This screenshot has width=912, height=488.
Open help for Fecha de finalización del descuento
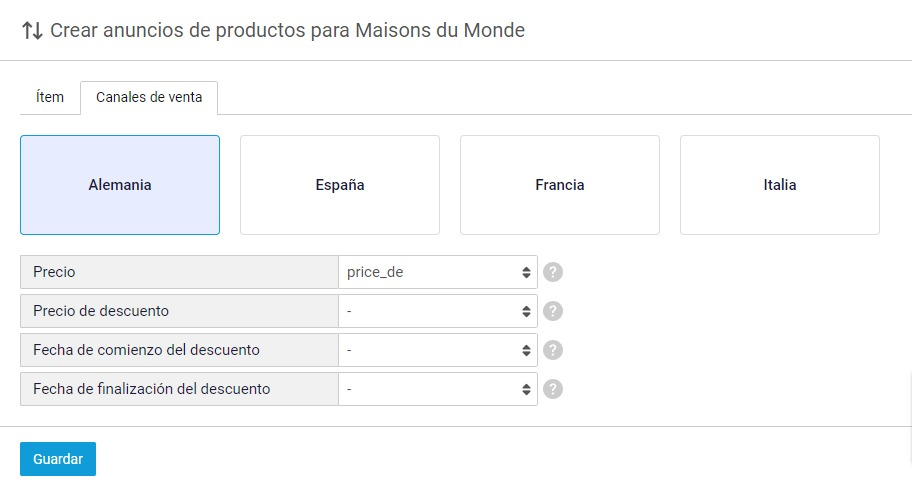[553, 389]
